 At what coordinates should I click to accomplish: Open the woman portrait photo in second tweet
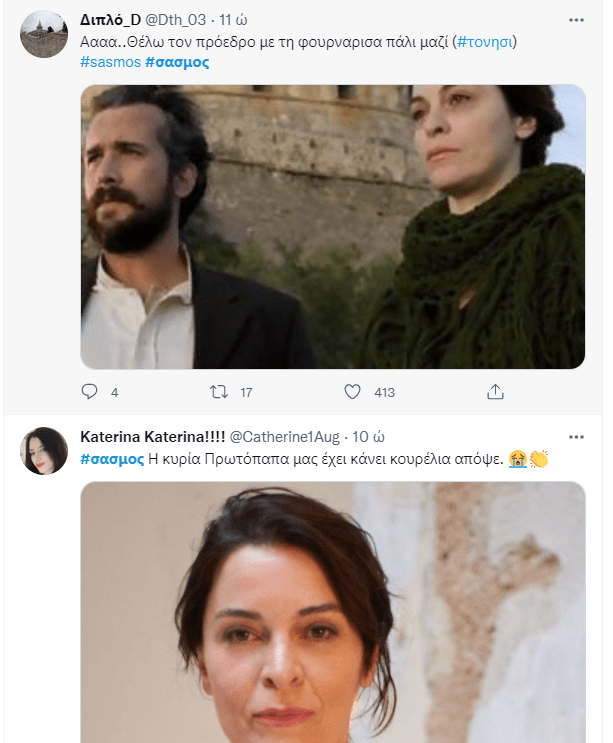(x=332, y=612)
